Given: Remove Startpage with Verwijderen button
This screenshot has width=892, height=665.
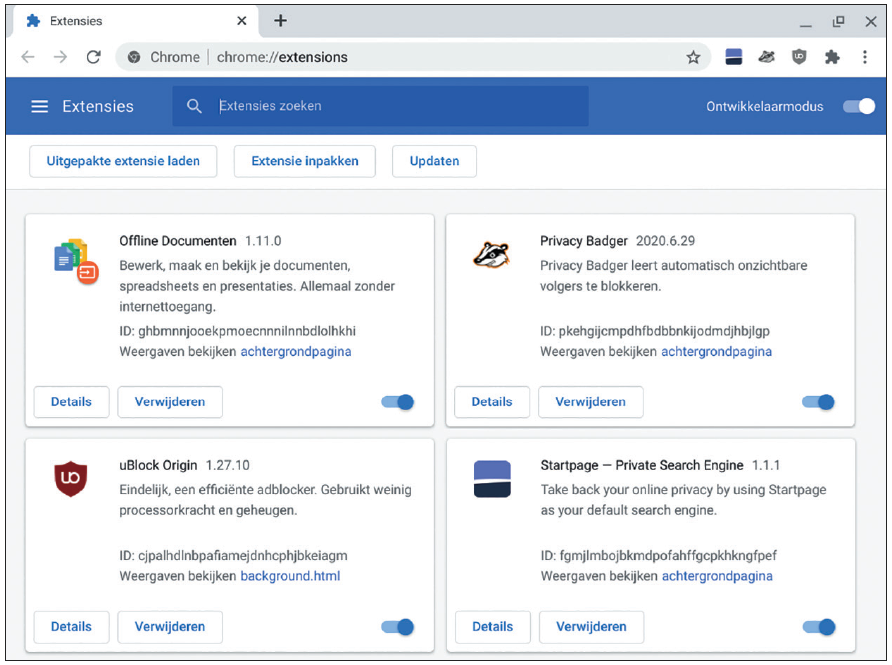Looking at the screenshot, I should 591,626.
